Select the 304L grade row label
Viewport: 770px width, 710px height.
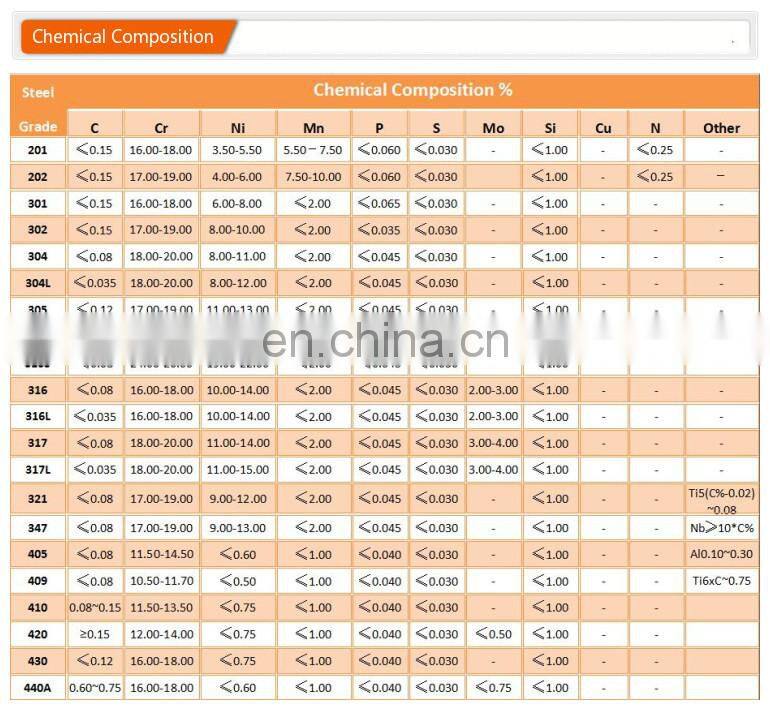pos(37,283)
